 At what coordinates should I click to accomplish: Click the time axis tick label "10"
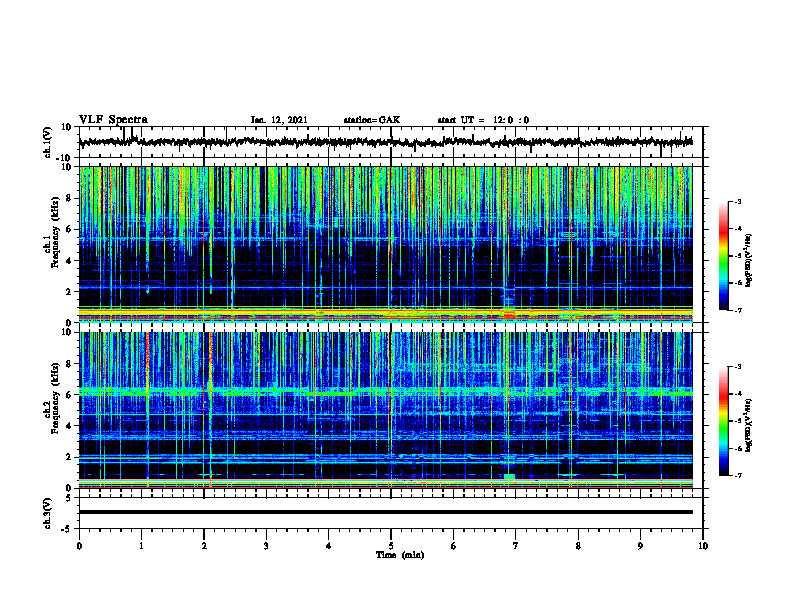coord(703,546)
